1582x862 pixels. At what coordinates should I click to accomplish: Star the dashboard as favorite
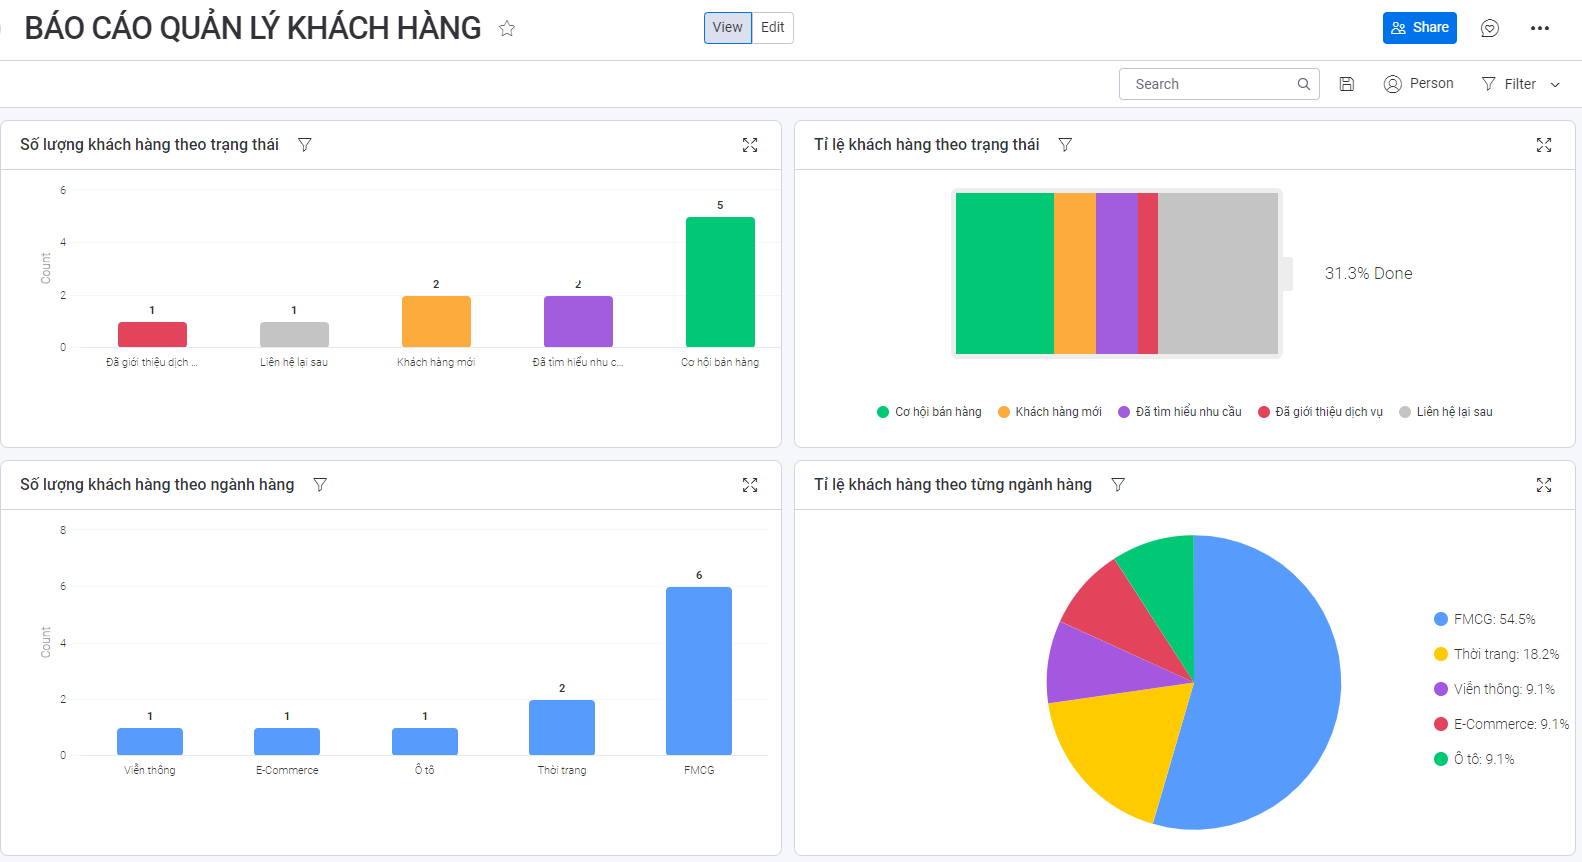click(507, 28)
